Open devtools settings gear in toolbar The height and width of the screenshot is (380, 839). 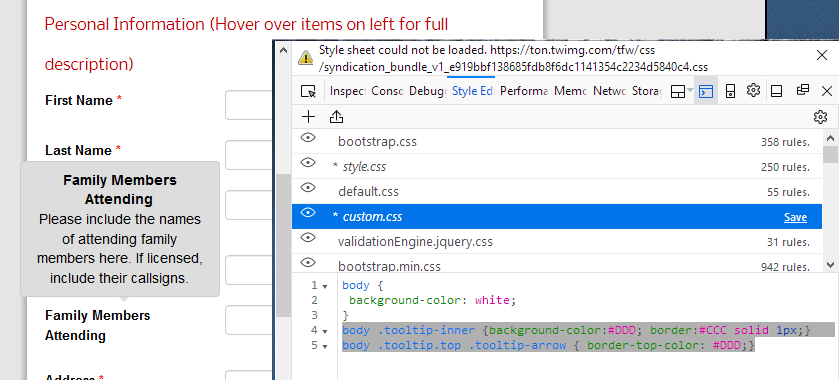pyautogui.click(x=753, y=90)
